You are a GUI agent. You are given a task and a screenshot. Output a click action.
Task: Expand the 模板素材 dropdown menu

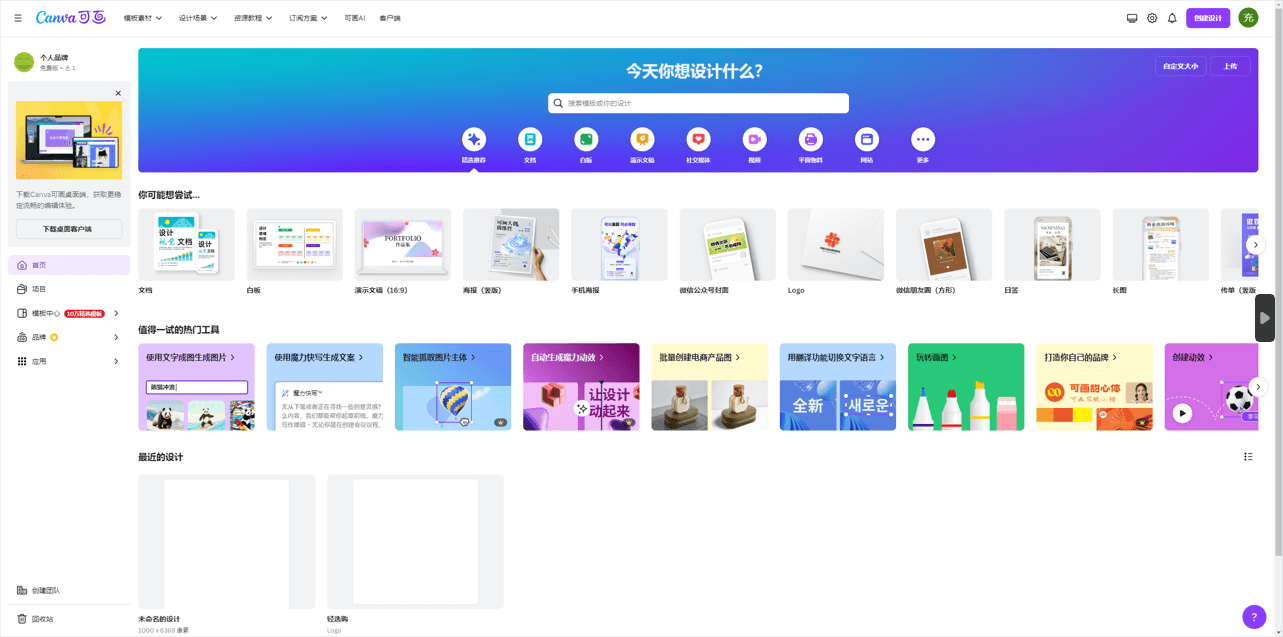point(142,18)
